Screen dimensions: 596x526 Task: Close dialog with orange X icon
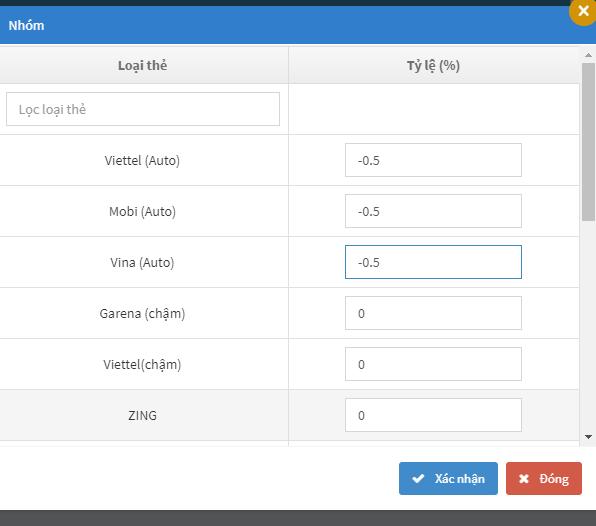583,11
